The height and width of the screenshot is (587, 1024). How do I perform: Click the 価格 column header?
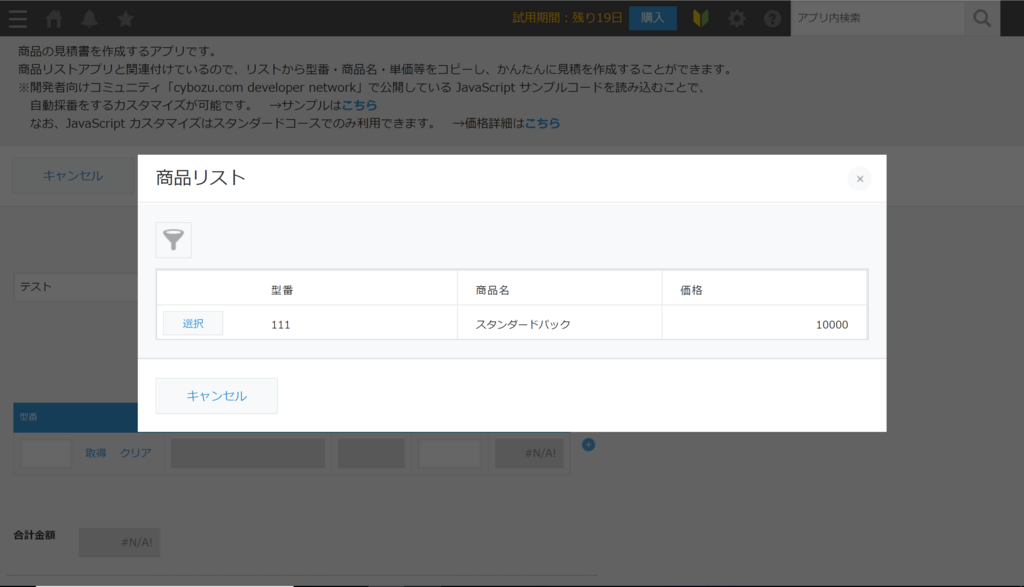coord(691,290)
